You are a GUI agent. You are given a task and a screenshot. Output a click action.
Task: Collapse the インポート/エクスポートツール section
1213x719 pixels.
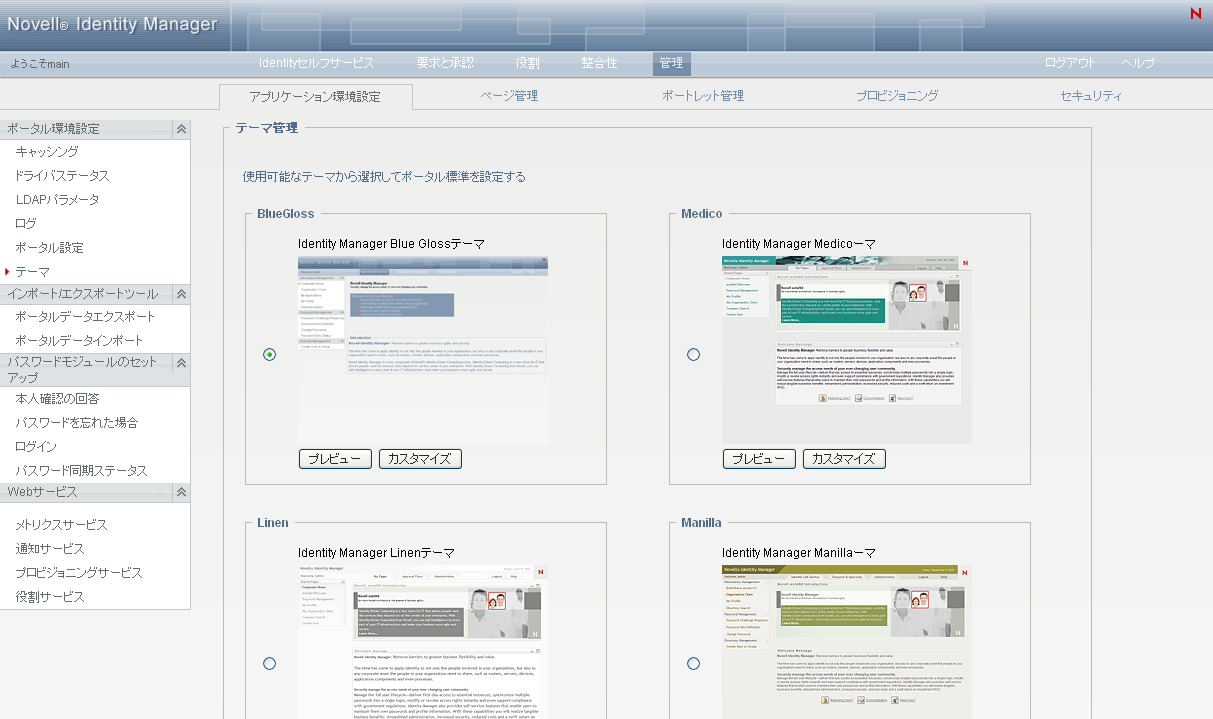tap(181, 294)
